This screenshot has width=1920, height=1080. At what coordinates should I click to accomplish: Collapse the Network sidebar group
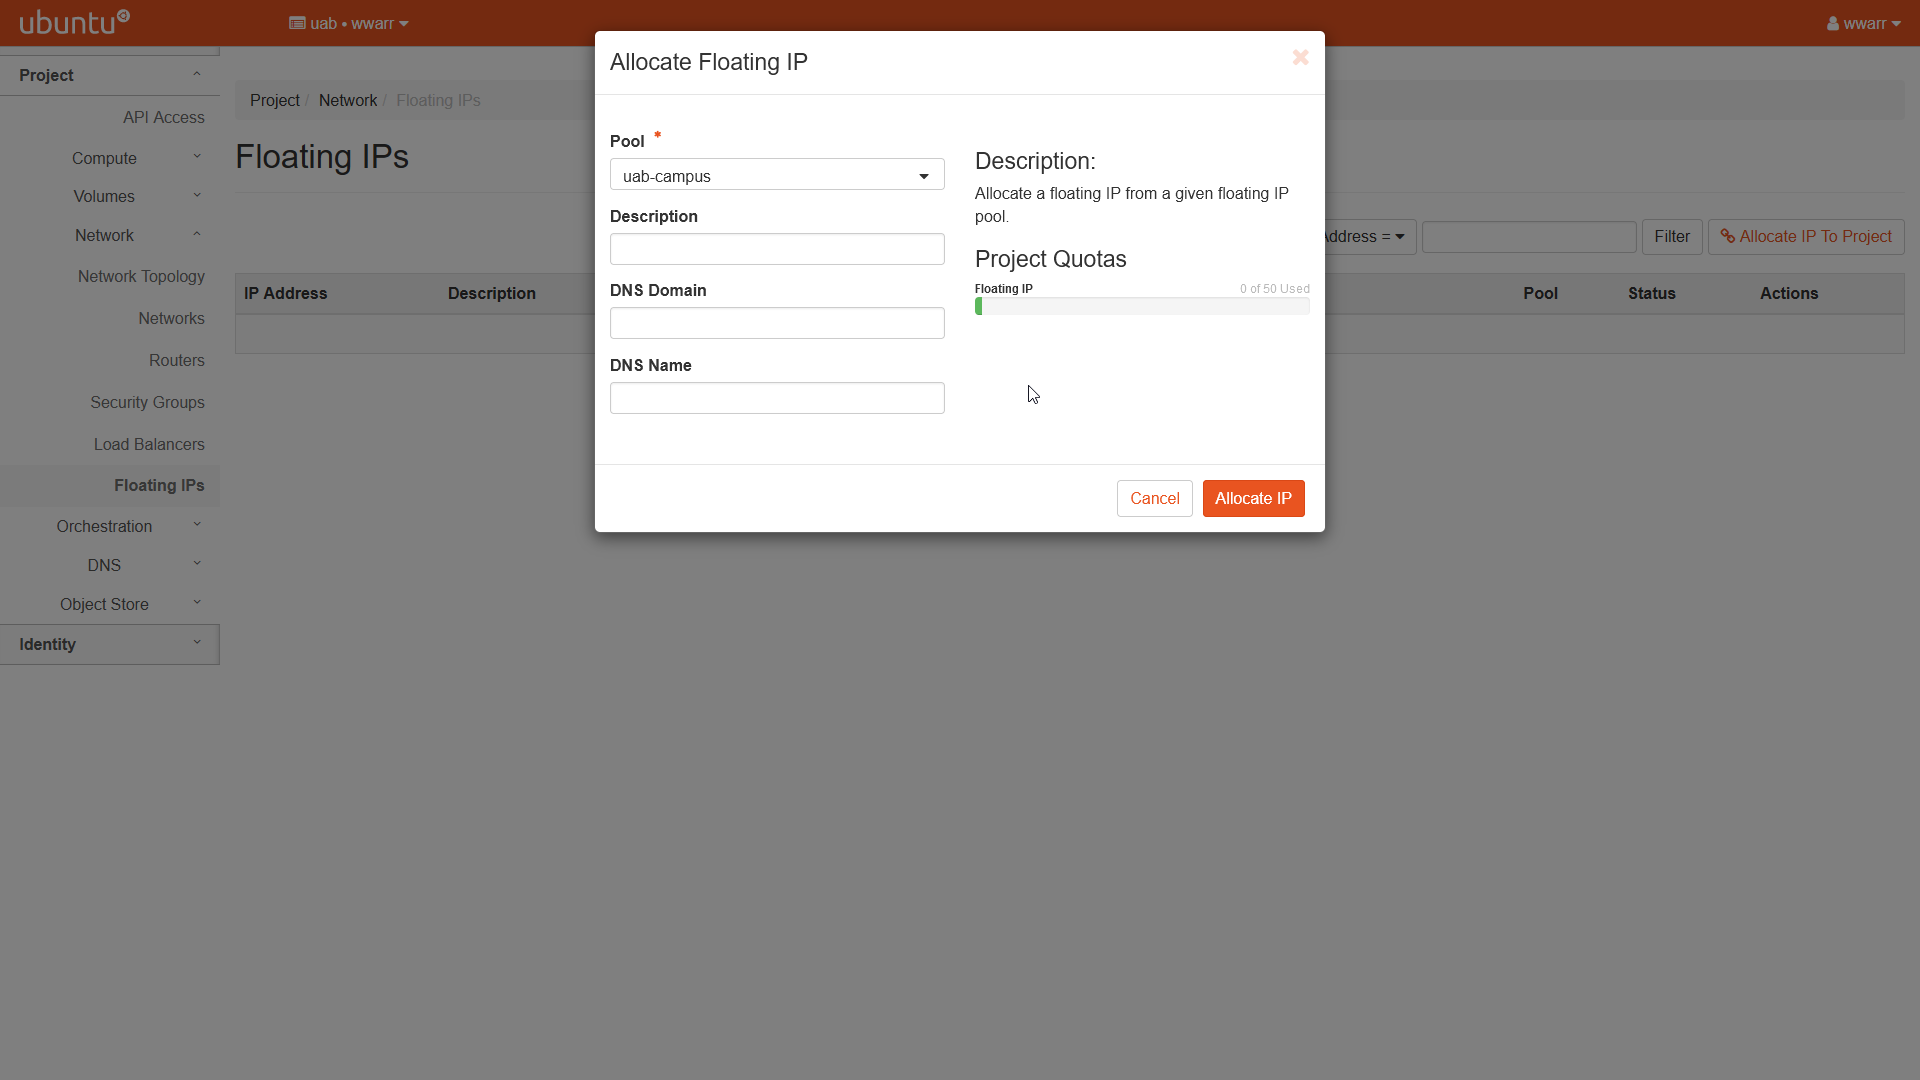[x=110, y=235]
